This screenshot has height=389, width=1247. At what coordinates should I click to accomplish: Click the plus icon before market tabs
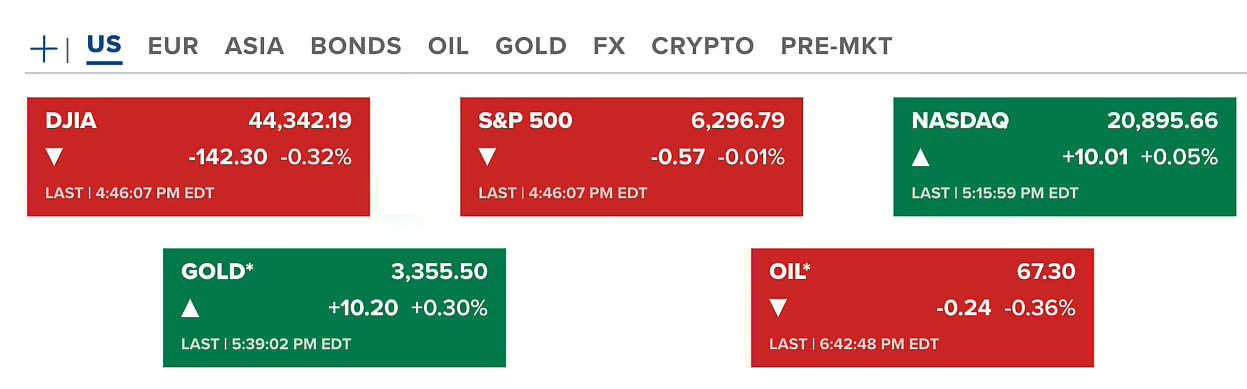[x=44, y=48]
